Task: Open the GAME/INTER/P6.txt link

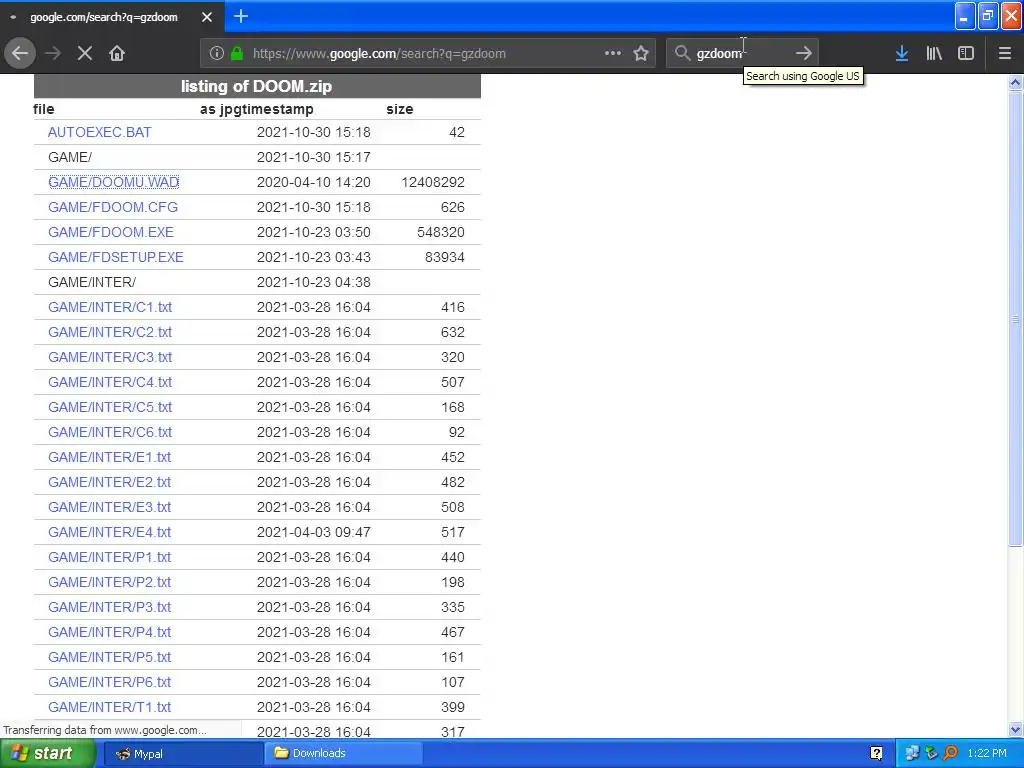Action: pyautogui.click(x=110, y=682)
